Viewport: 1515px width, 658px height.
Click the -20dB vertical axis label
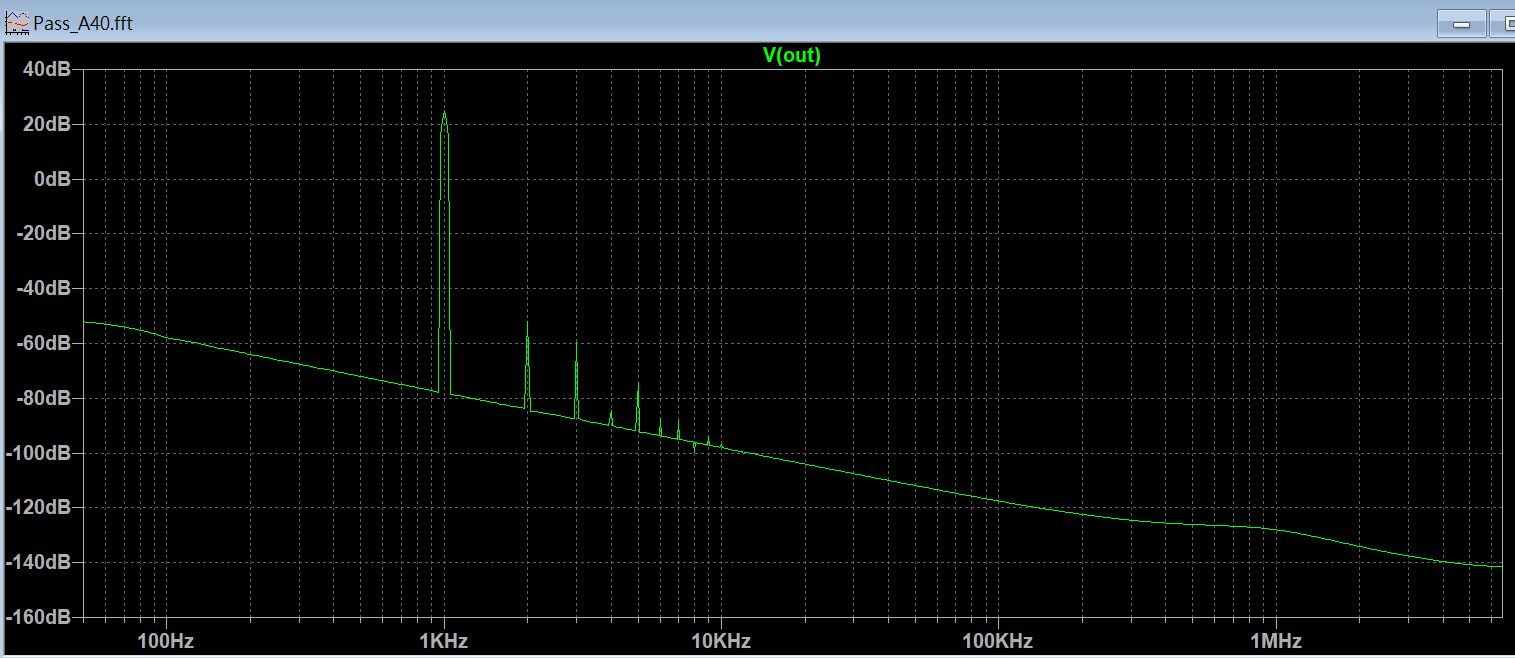42,234
